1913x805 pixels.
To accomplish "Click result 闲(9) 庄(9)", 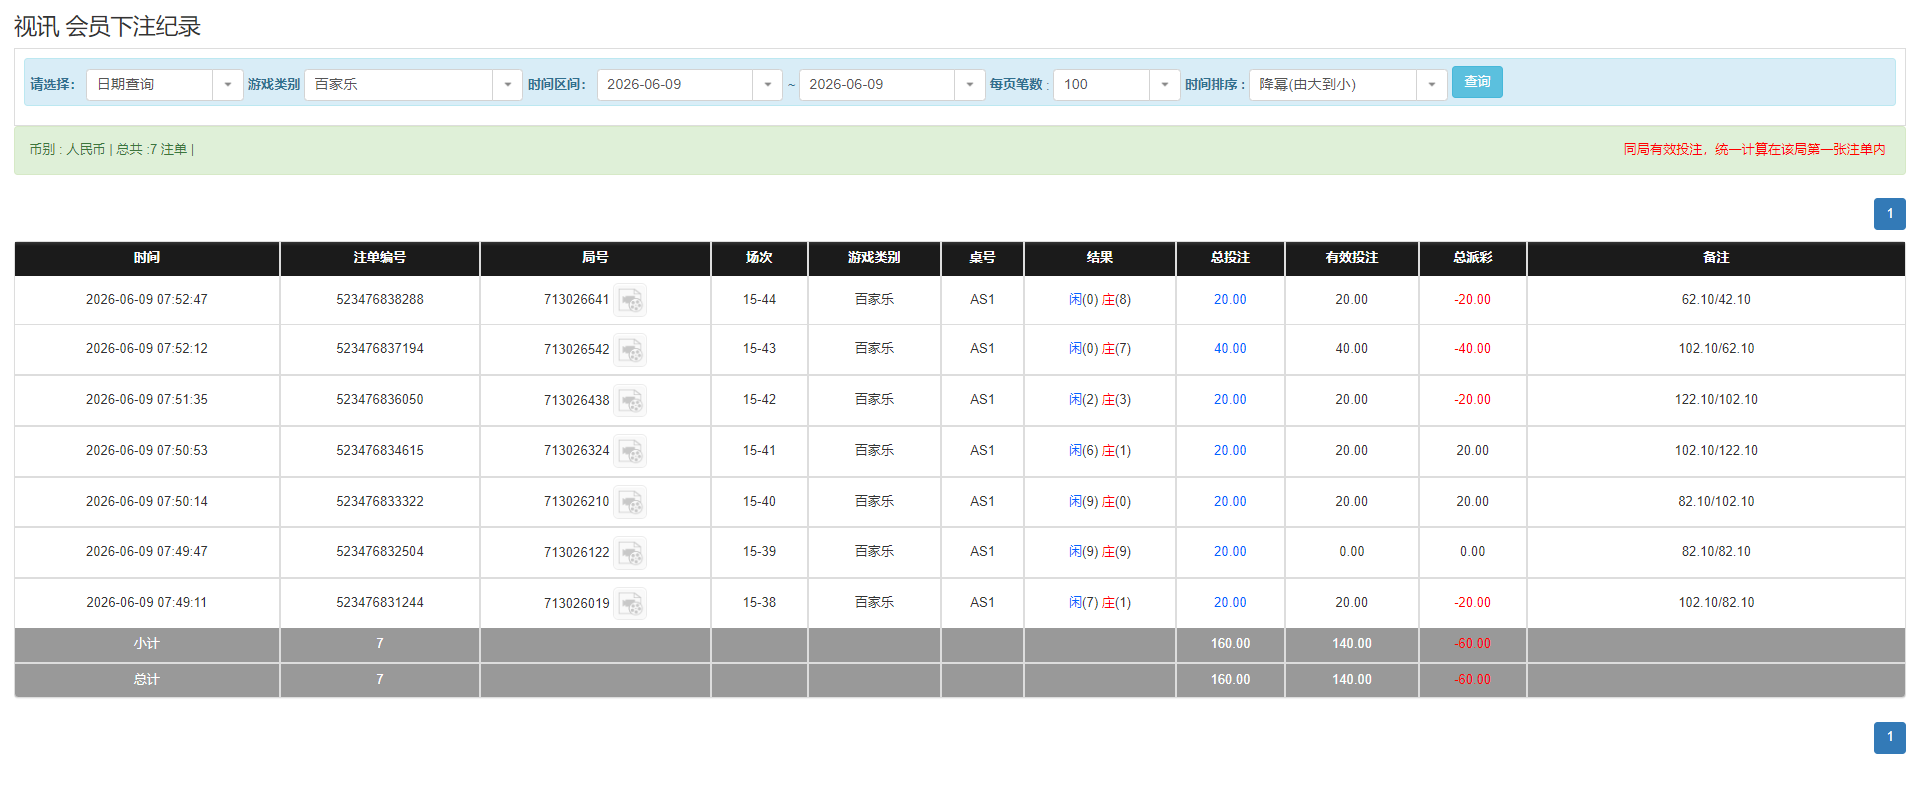I will (1100, 552).
